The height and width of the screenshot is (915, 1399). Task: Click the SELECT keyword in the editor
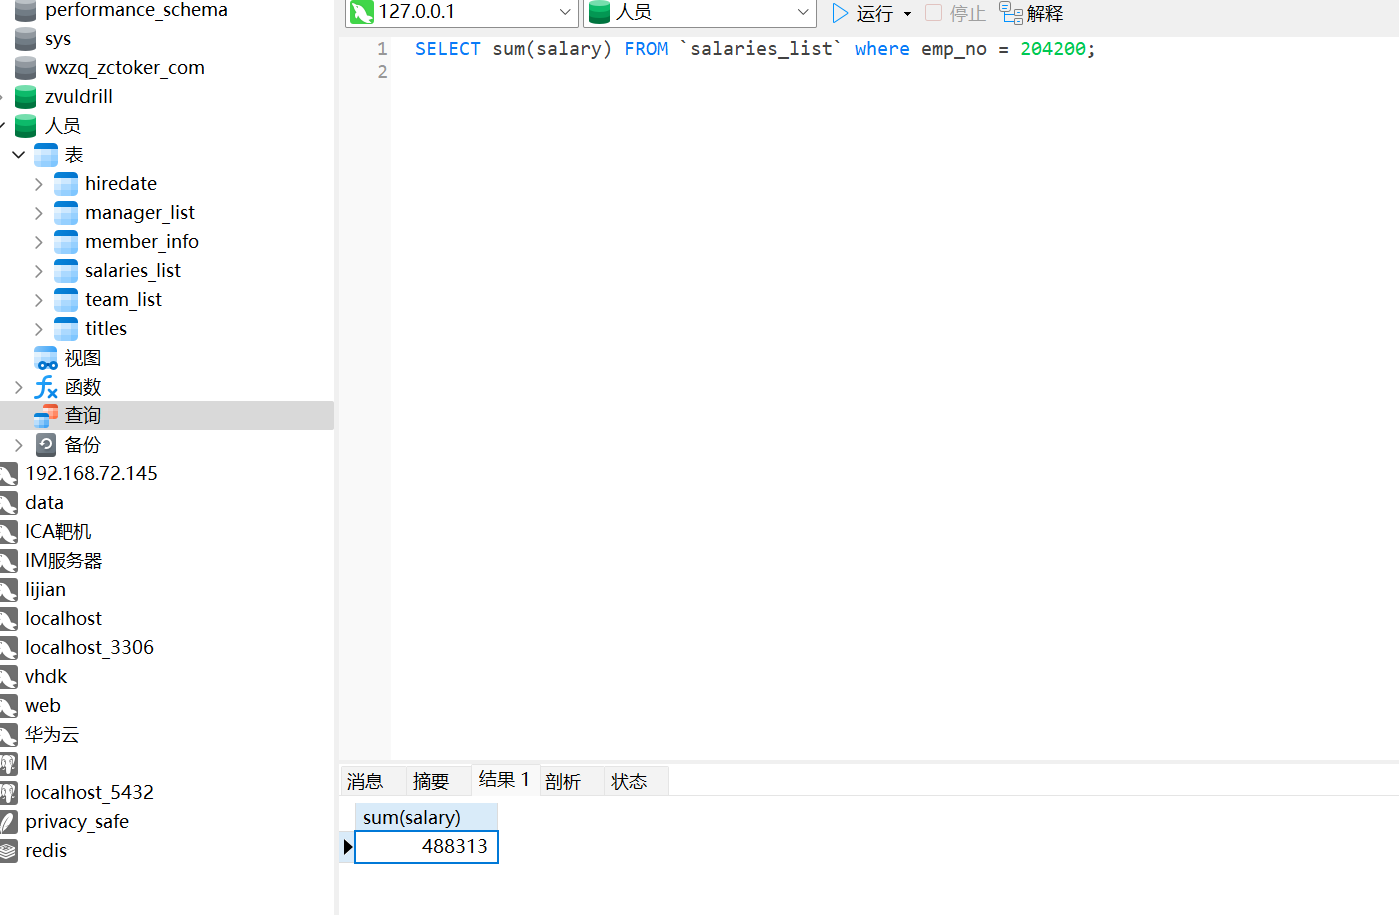[x=447, y=49]
